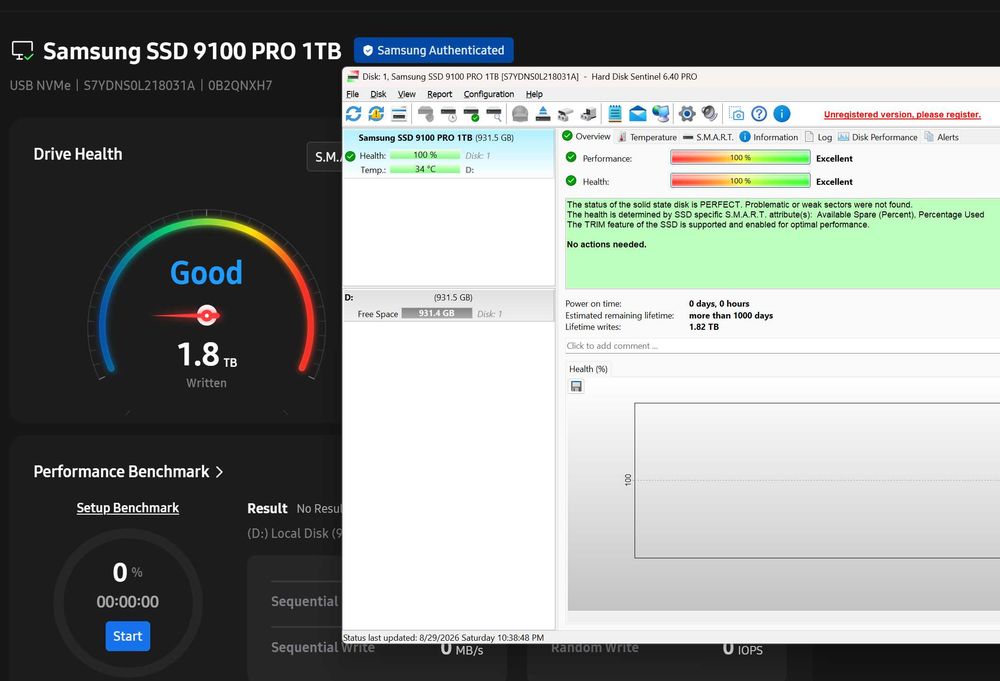The image size is (1000, 681).
Task: Click the disk list panel toolbar icon
Action: pos(399,114)
